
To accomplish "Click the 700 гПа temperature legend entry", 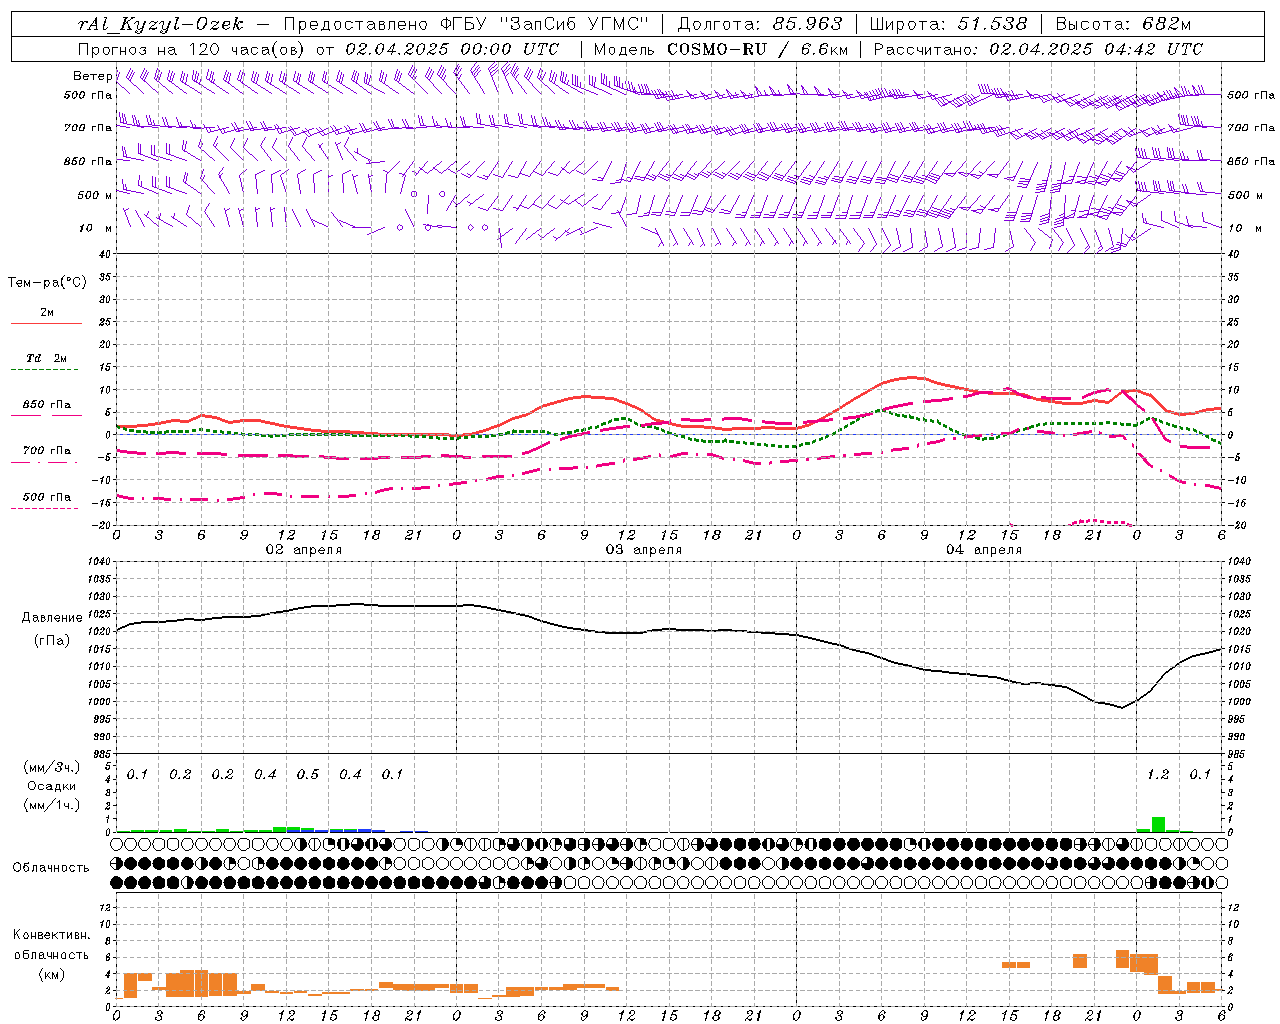I will click(46, 450).
